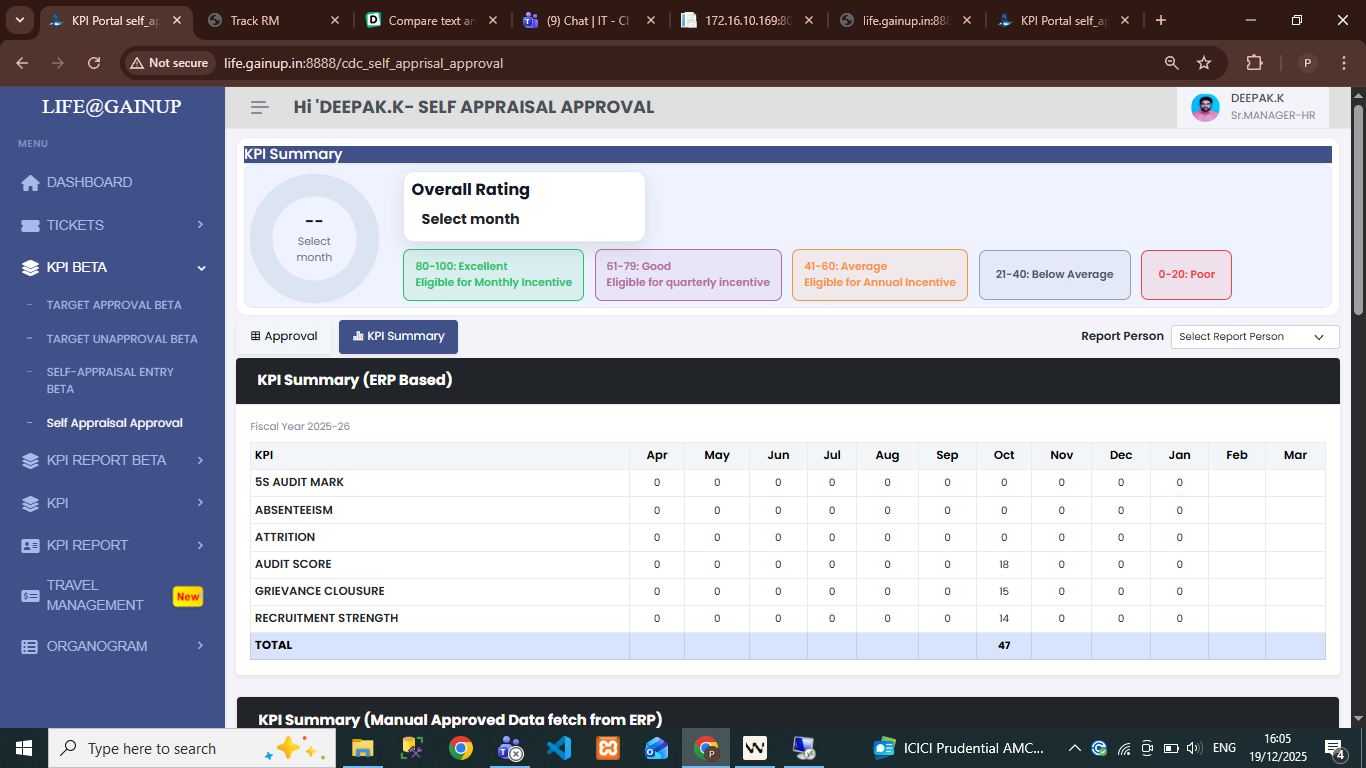This screenshot has width=1366, height=768.
Task: Reload the page using refresh icon
Action: pos(94,63)
